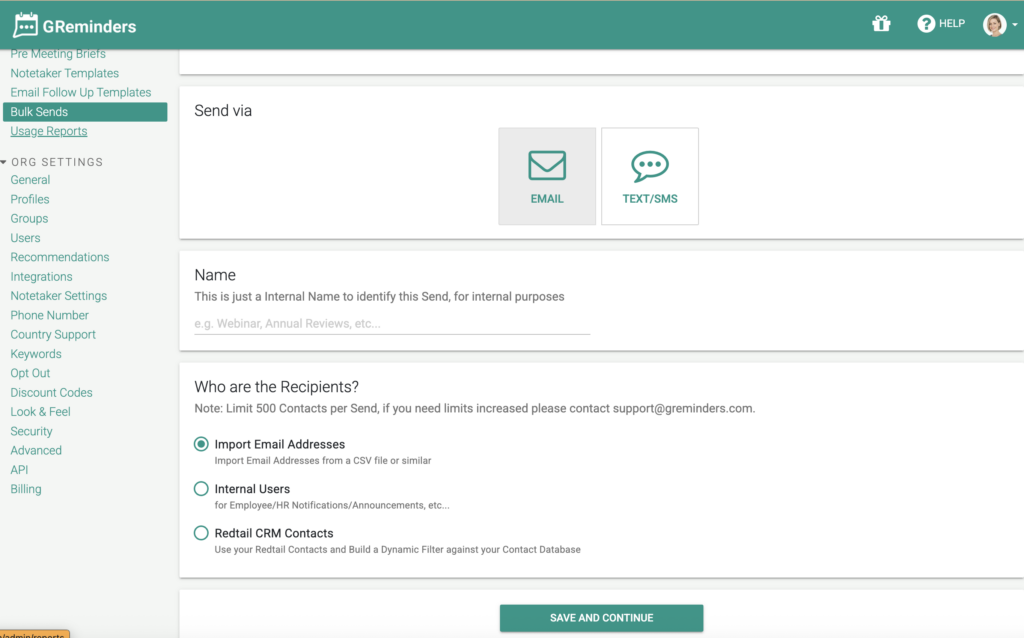Pick Redtail CRM Contacts recipient type
The height and width of the screenshot is (638, 1024).
tap(201, 533)
